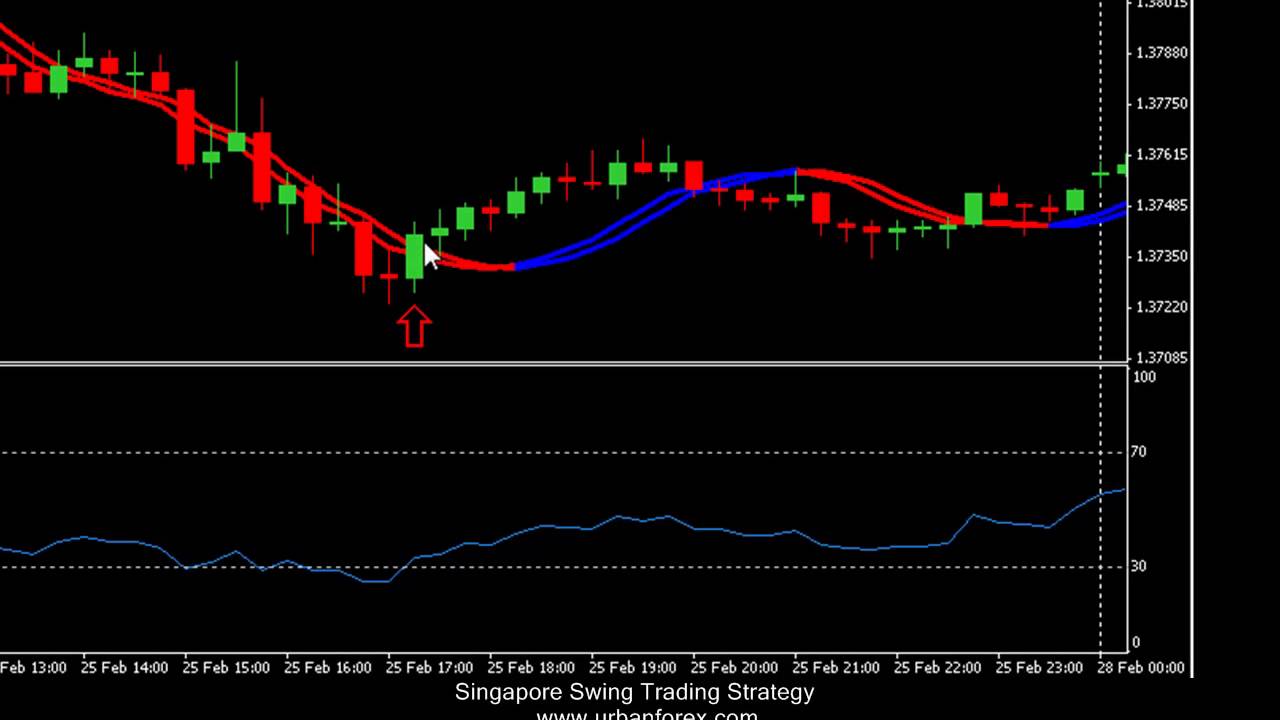
Task: Select the 25 Feb 17:00 time label
Action: 429,667
